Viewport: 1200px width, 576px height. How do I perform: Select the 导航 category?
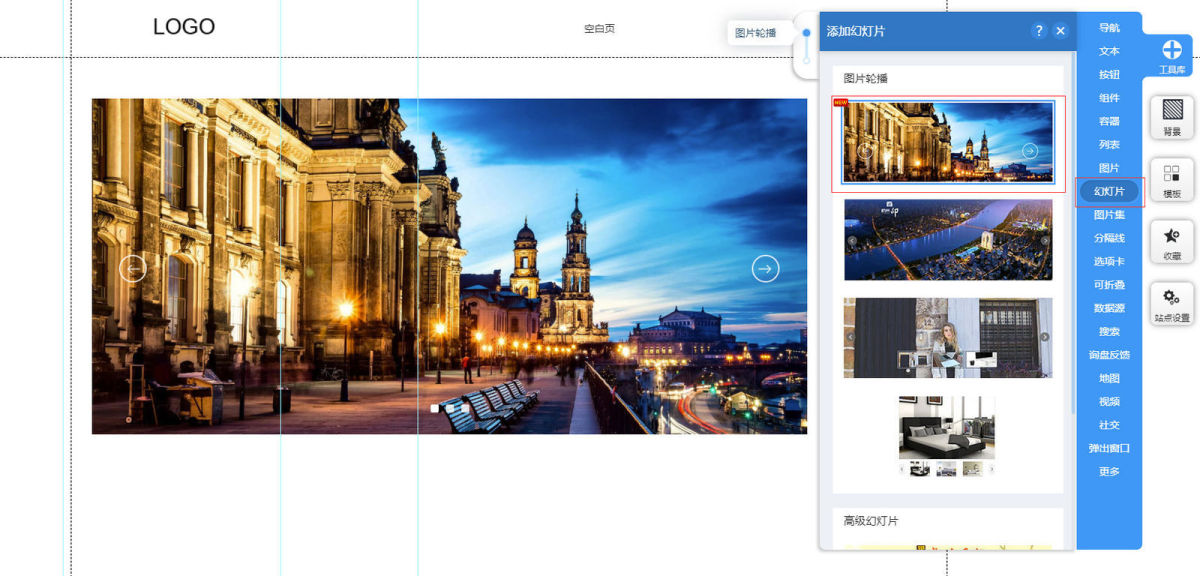point(1109,27)
